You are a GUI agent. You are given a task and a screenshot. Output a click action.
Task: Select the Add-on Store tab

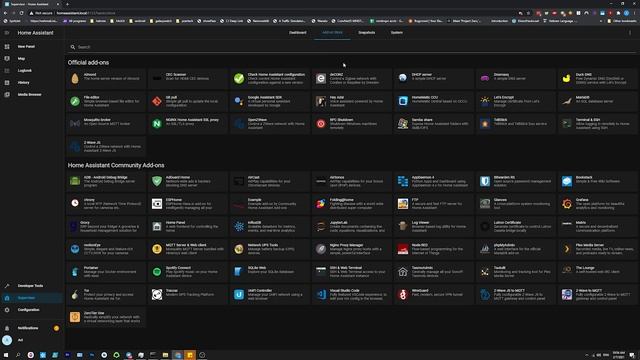coord(332,33)
